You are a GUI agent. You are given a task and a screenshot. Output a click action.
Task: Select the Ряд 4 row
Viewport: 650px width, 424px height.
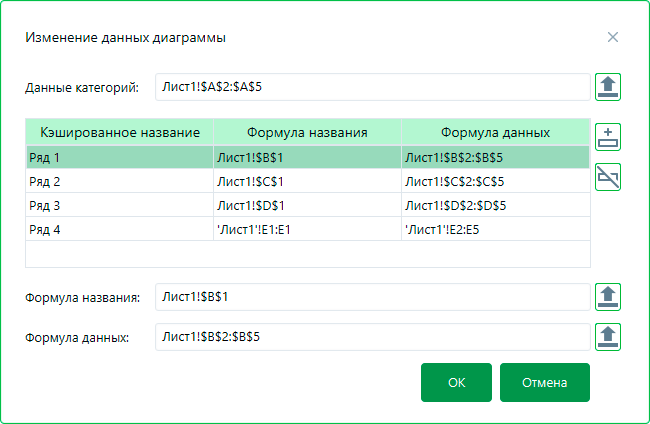coord(119,229)
